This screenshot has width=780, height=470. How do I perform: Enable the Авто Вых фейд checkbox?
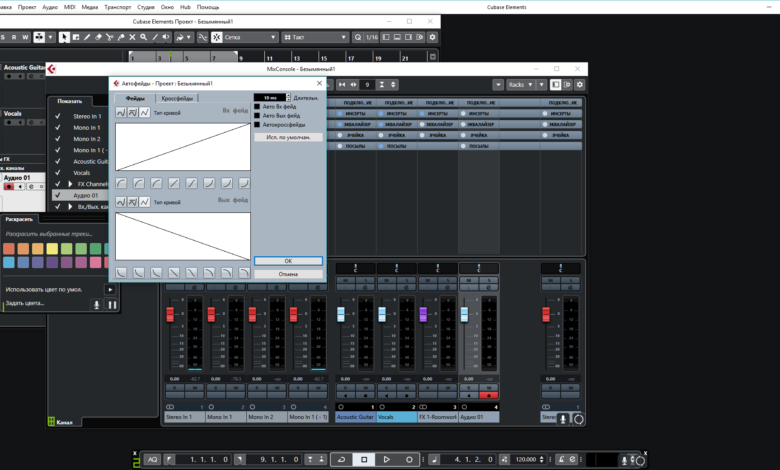click(257, 115)
